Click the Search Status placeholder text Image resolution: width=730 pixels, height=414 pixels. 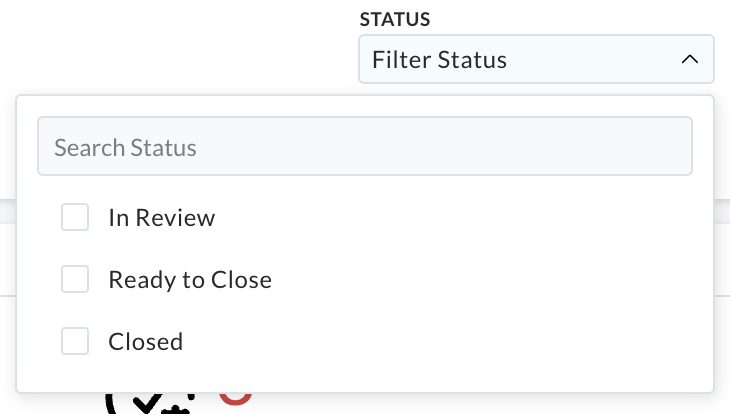click(x=125, y=148)
